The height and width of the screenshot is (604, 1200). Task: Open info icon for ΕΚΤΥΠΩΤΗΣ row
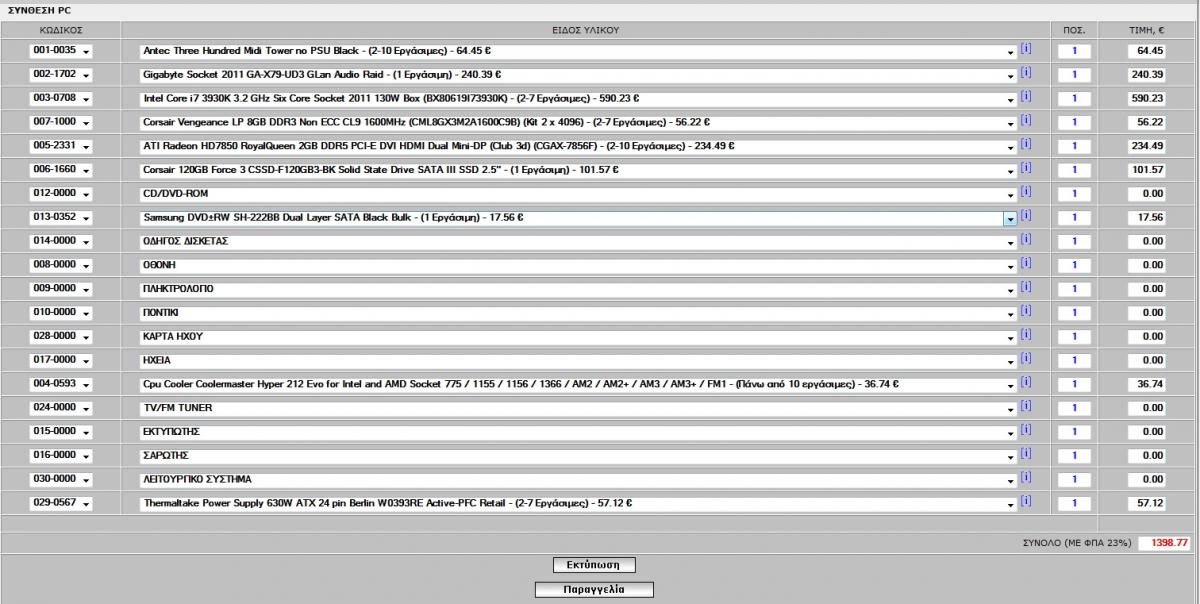click(1026, 430)
